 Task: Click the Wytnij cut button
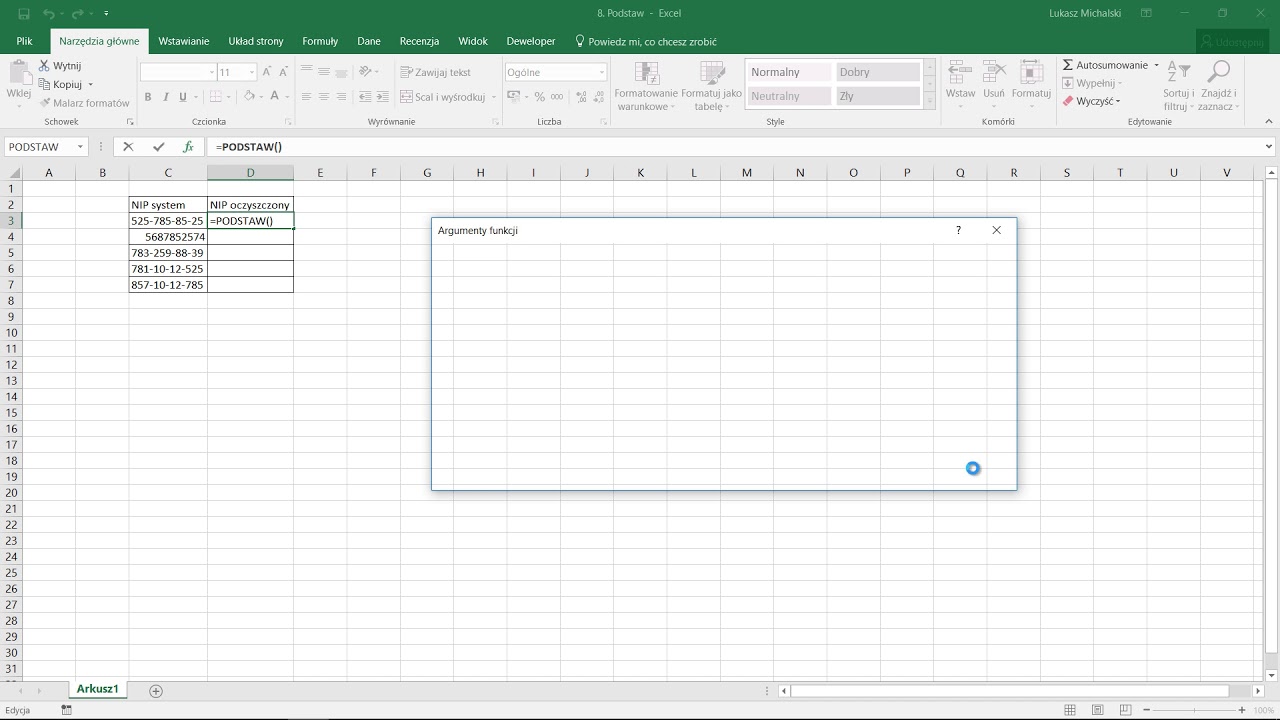[60, 66]
